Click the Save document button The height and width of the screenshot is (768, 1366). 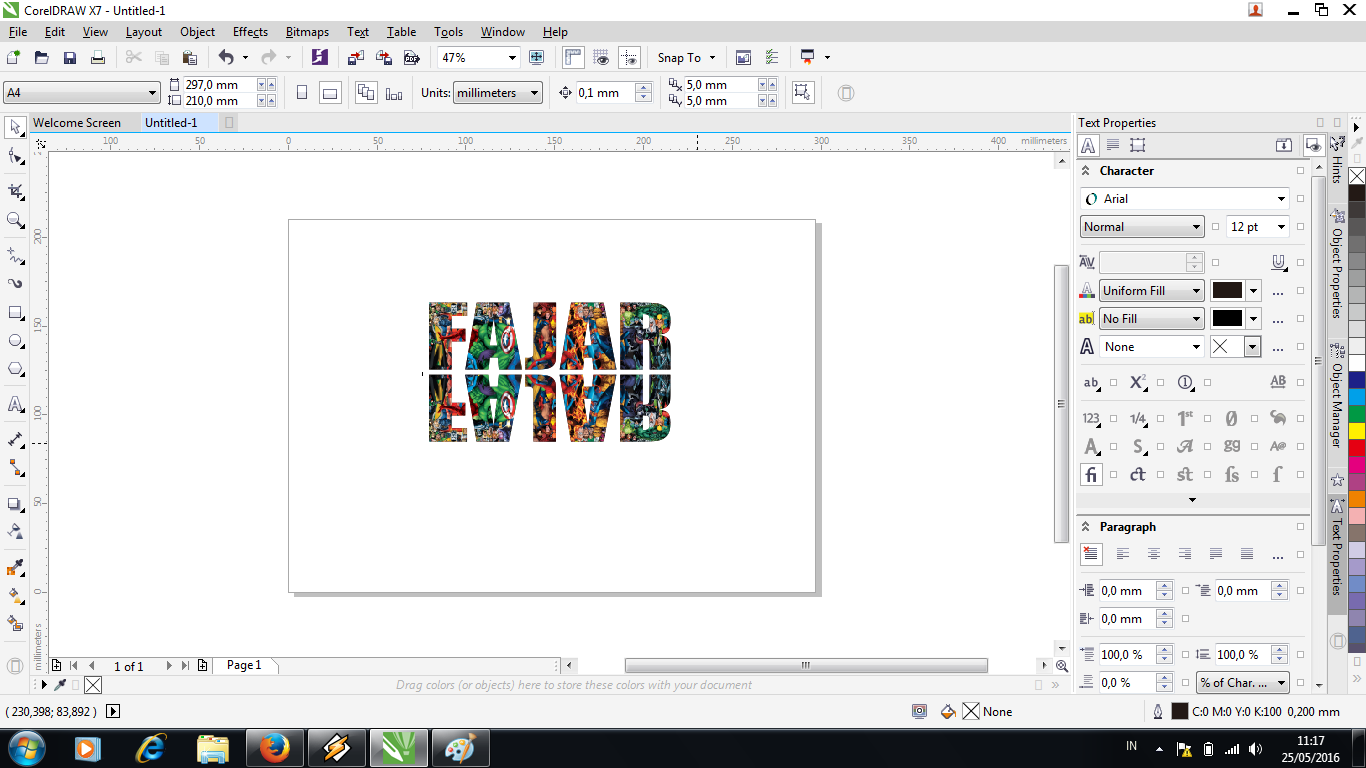tap(69, 57)
